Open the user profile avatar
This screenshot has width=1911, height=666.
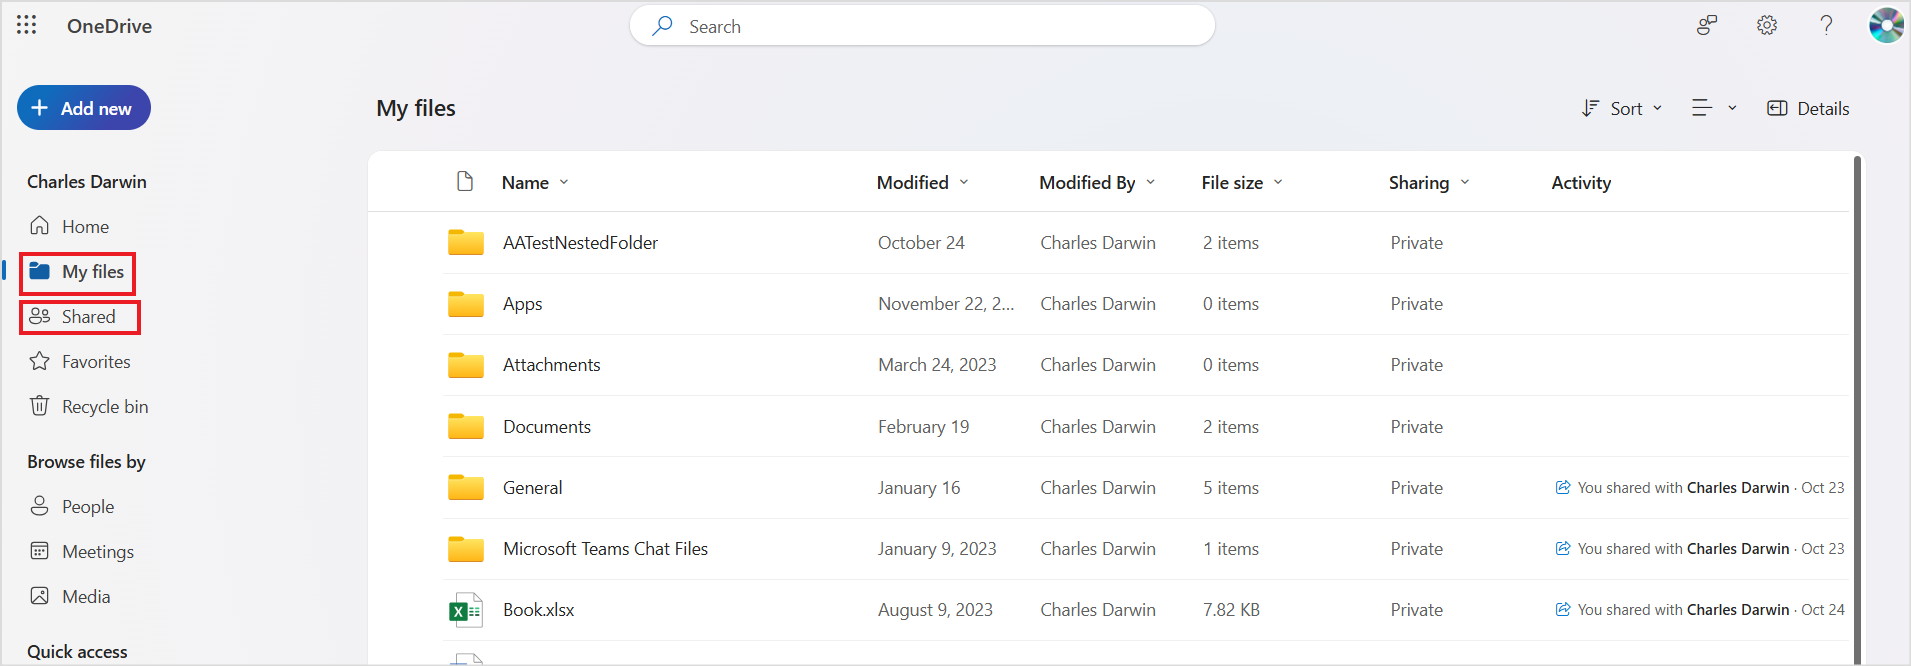point(1886,26)
